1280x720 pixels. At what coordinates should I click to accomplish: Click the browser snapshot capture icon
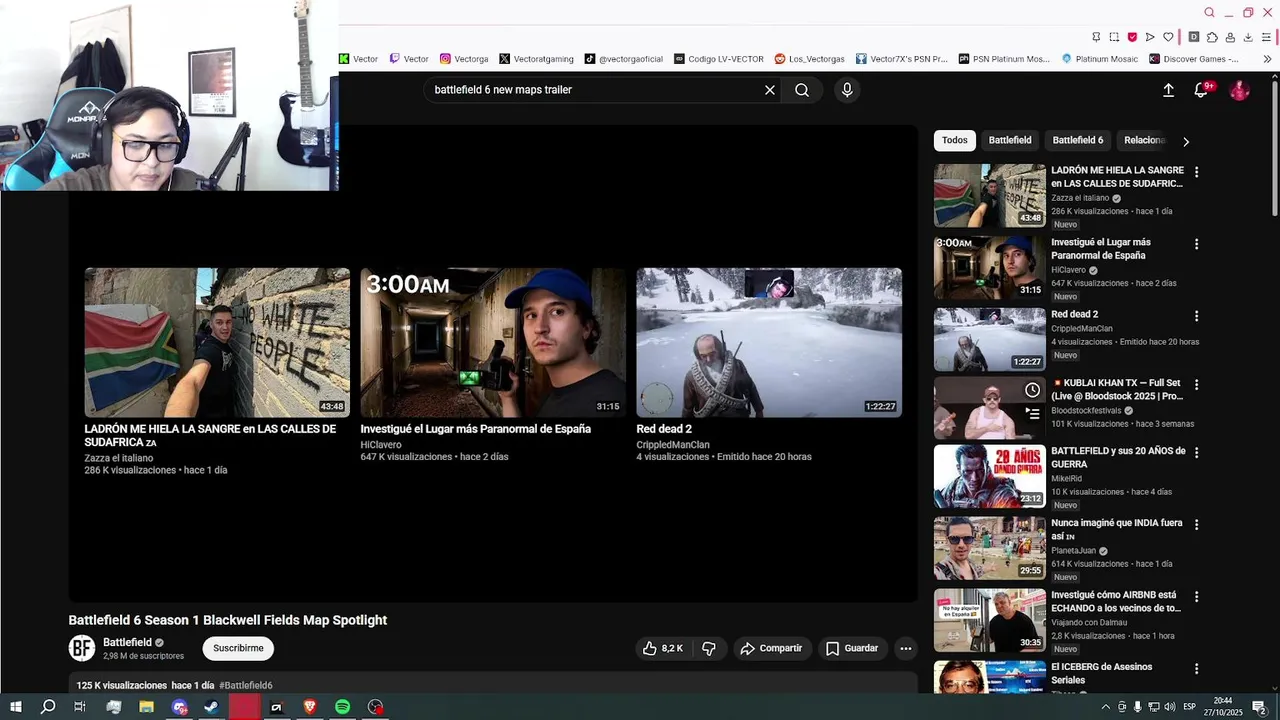[x=1114, y=37]
